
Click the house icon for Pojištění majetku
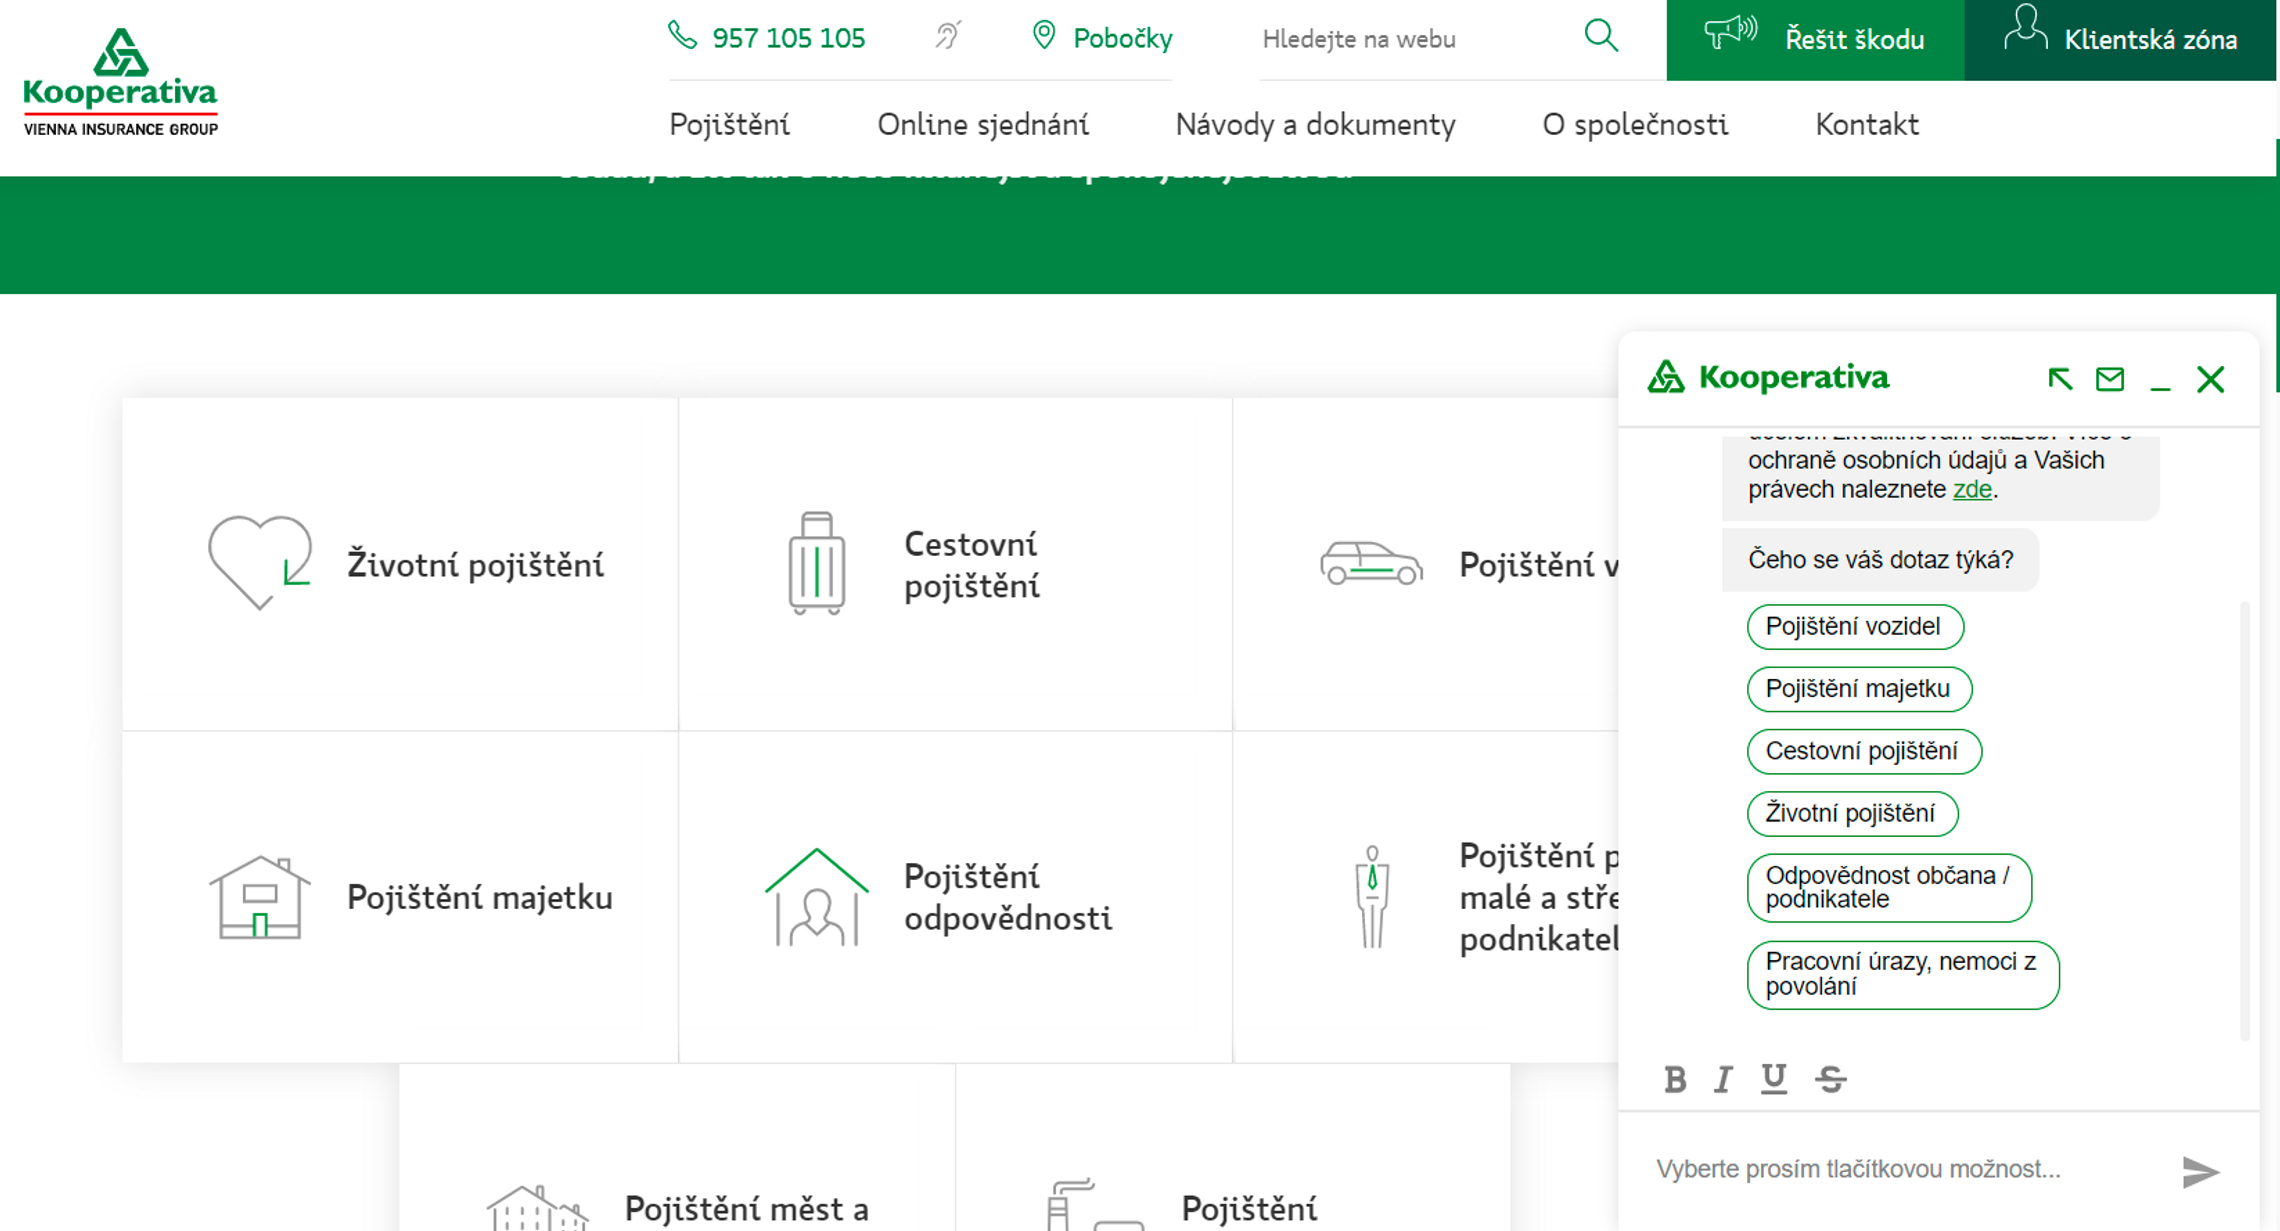pos(260,897)
